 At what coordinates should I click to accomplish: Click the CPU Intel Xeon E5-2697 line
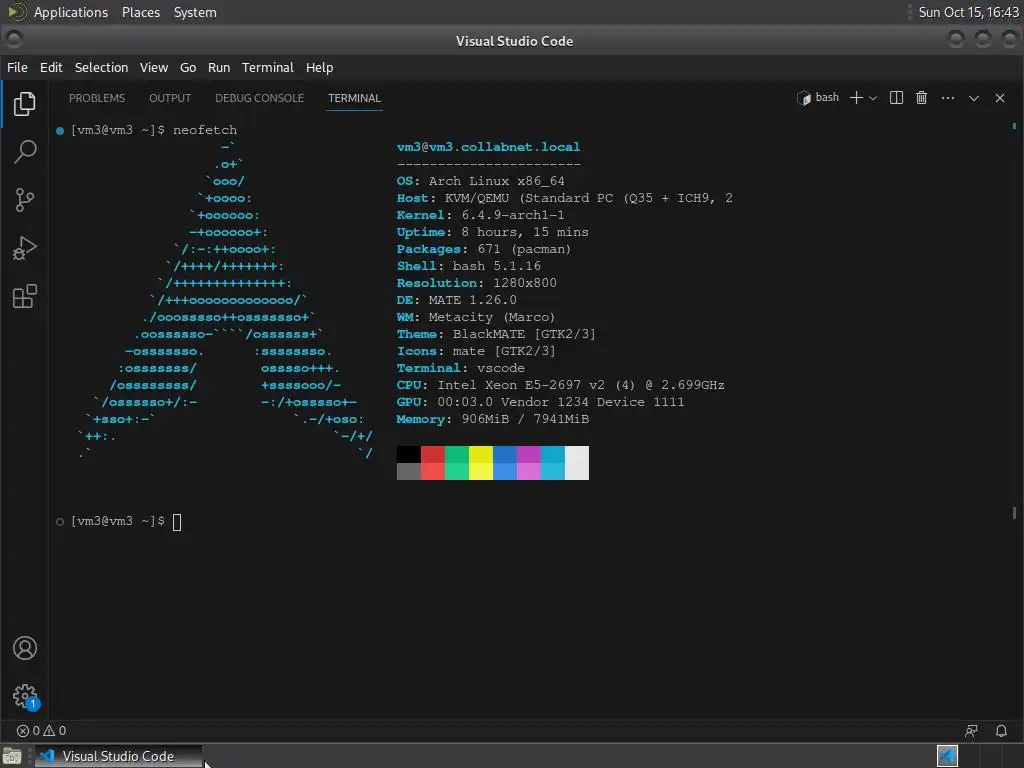pos(560,385)
